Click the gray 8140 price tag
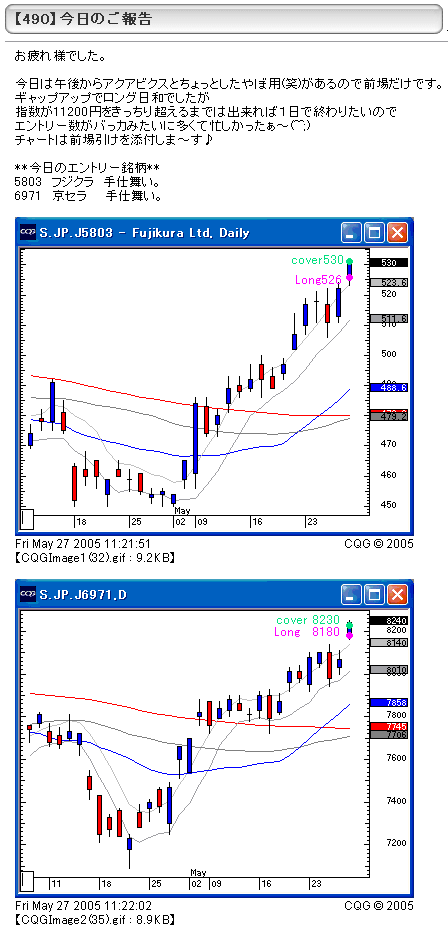448x931 pixels. click(x=389, y=642)
